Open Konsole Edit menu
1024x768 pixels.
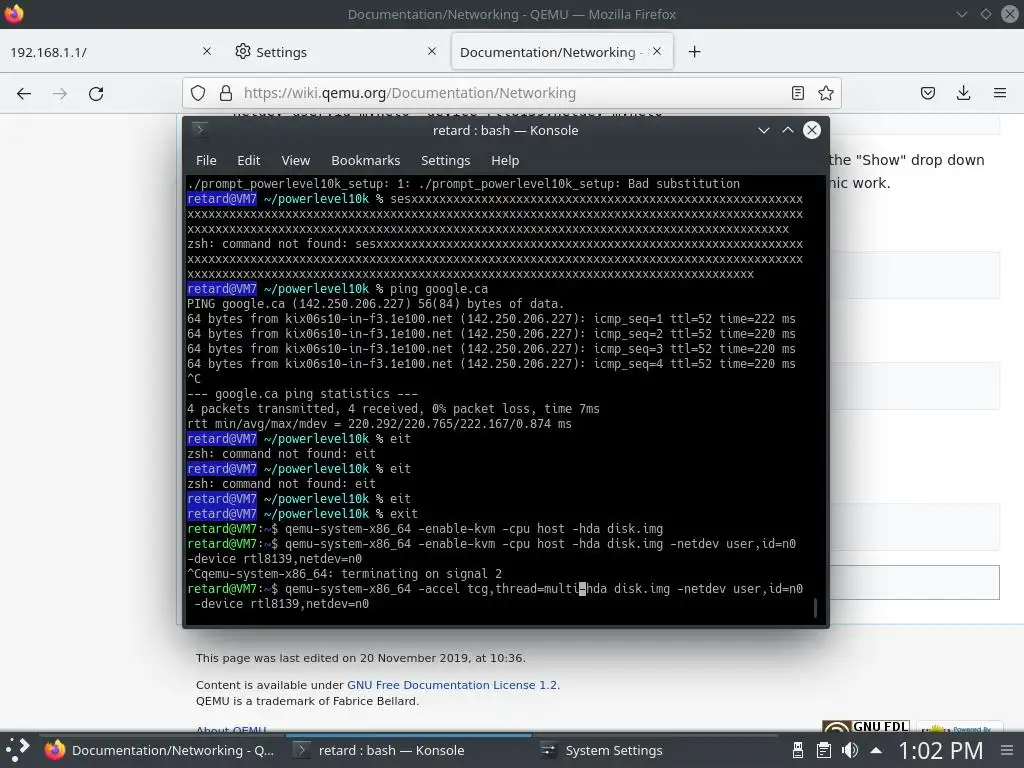[248, 161]
